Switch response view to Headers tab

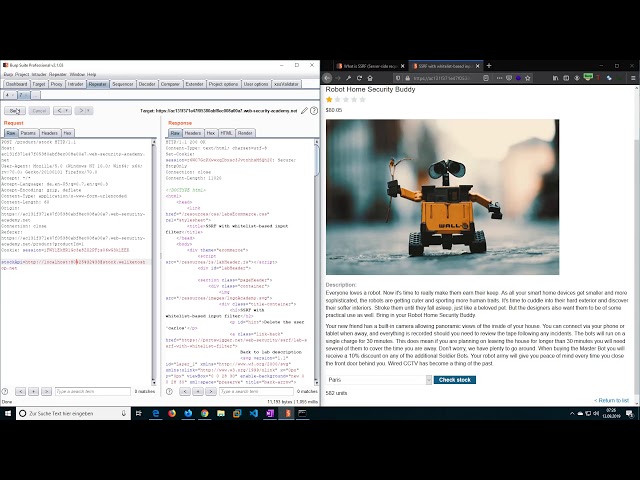[193, 133]
